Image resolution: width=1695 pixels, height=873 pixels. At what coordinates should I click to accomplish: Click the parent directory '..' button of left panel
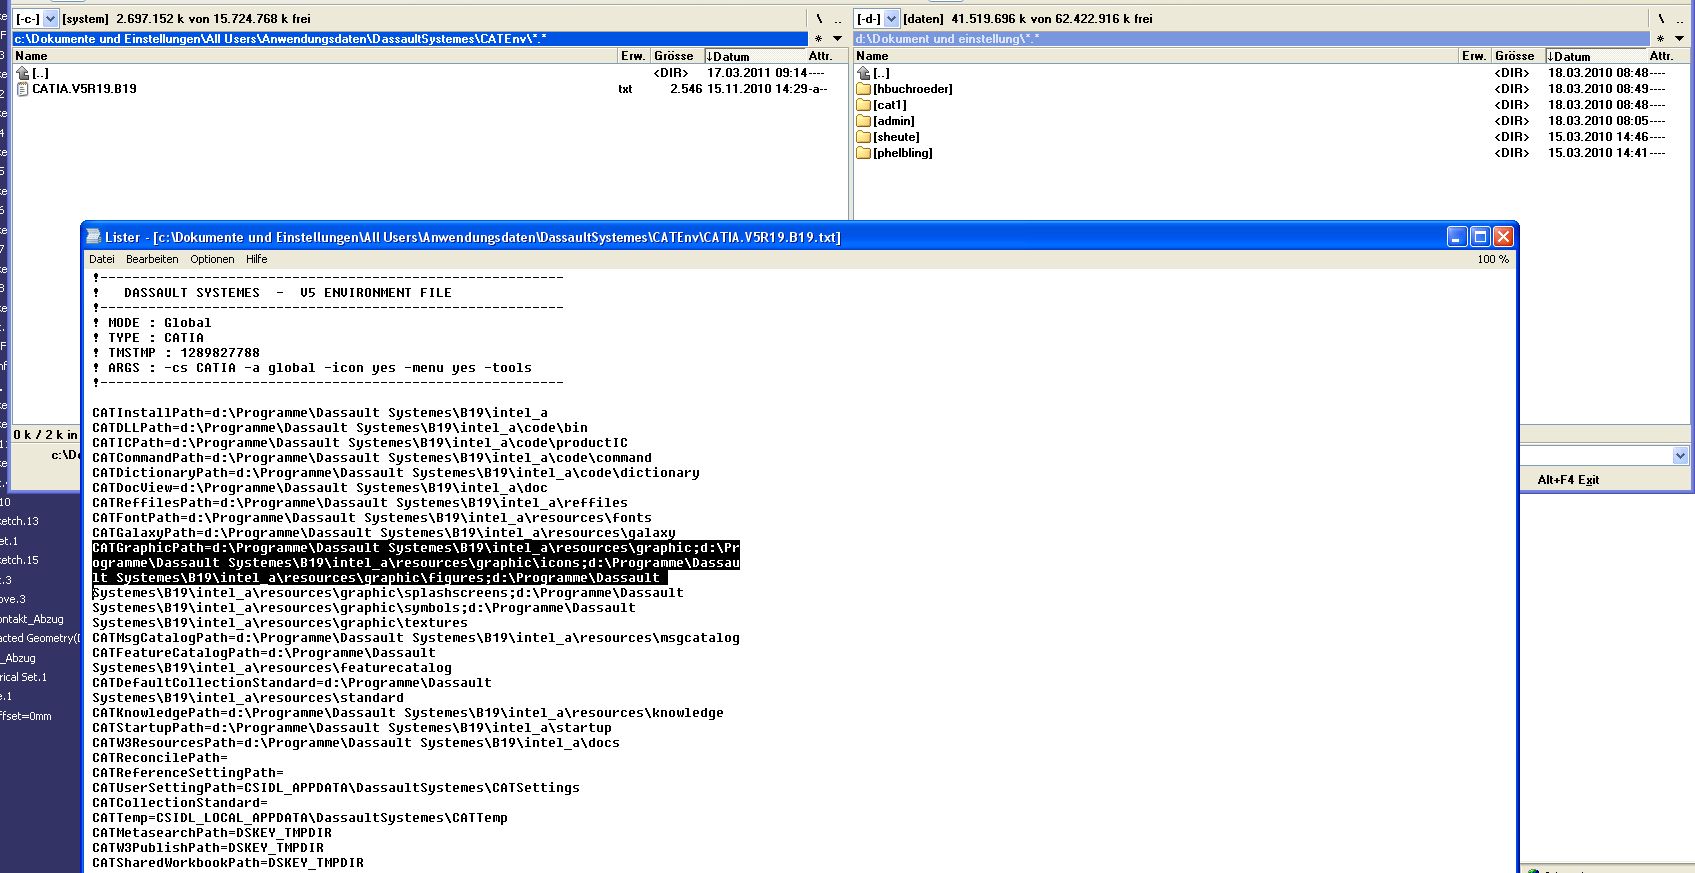838,19
